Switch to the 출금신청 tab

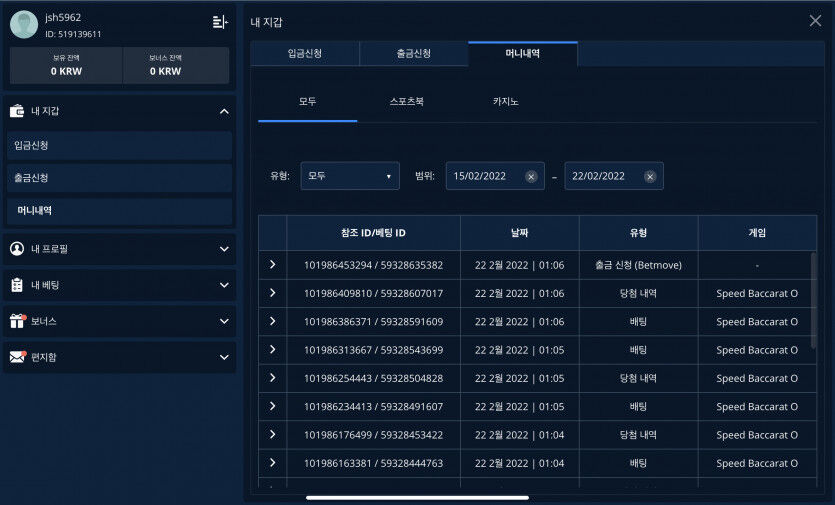(414, 53)
